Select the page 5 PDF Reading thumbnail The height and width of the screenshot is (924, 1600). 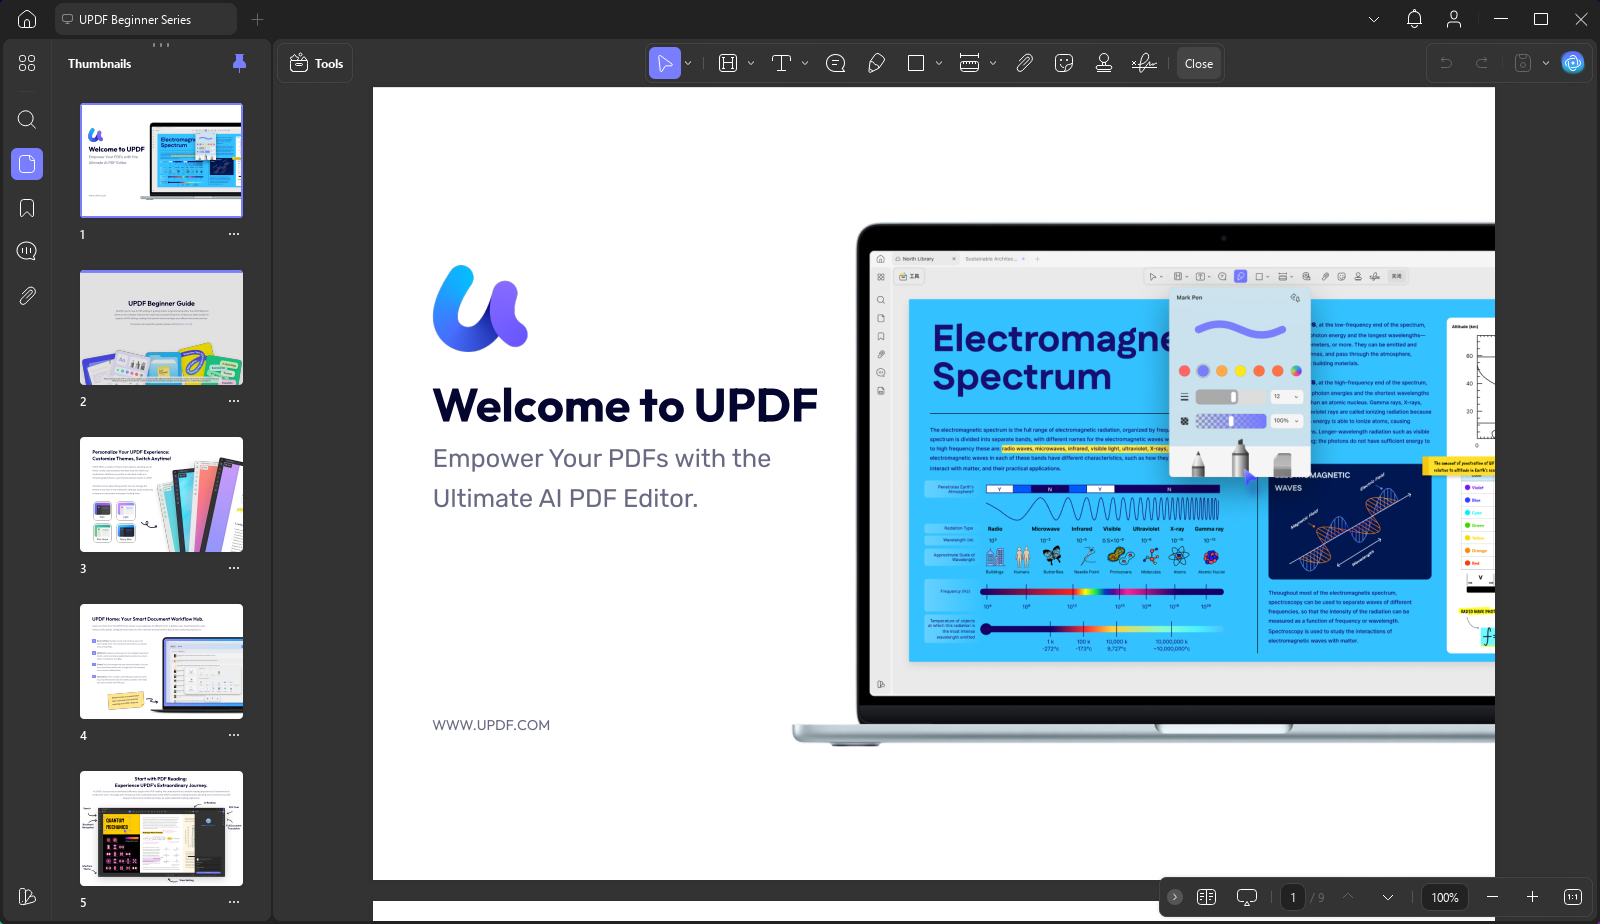[161, 828]
